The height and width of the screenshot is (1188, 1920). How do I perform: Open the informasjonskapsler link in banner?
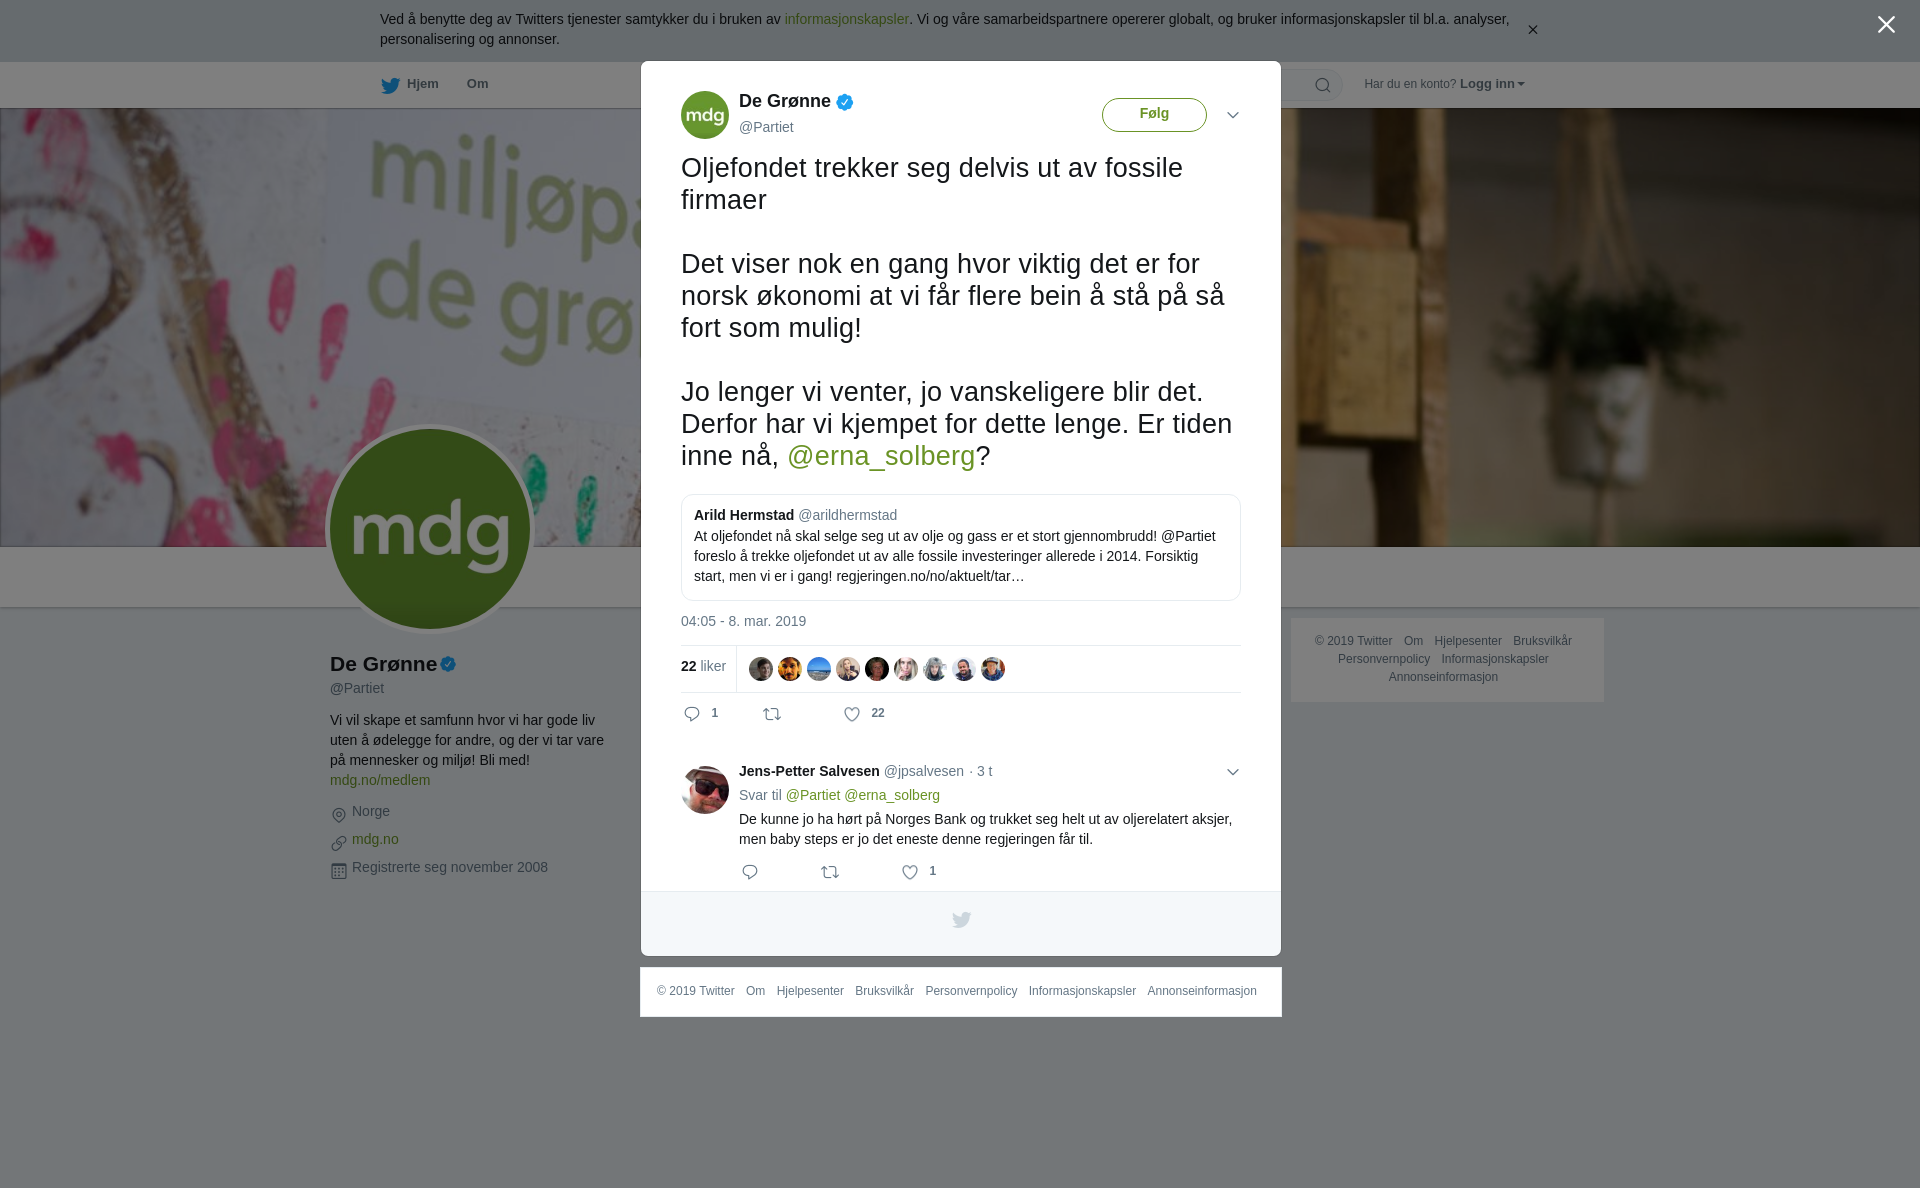tap(846, 19)
